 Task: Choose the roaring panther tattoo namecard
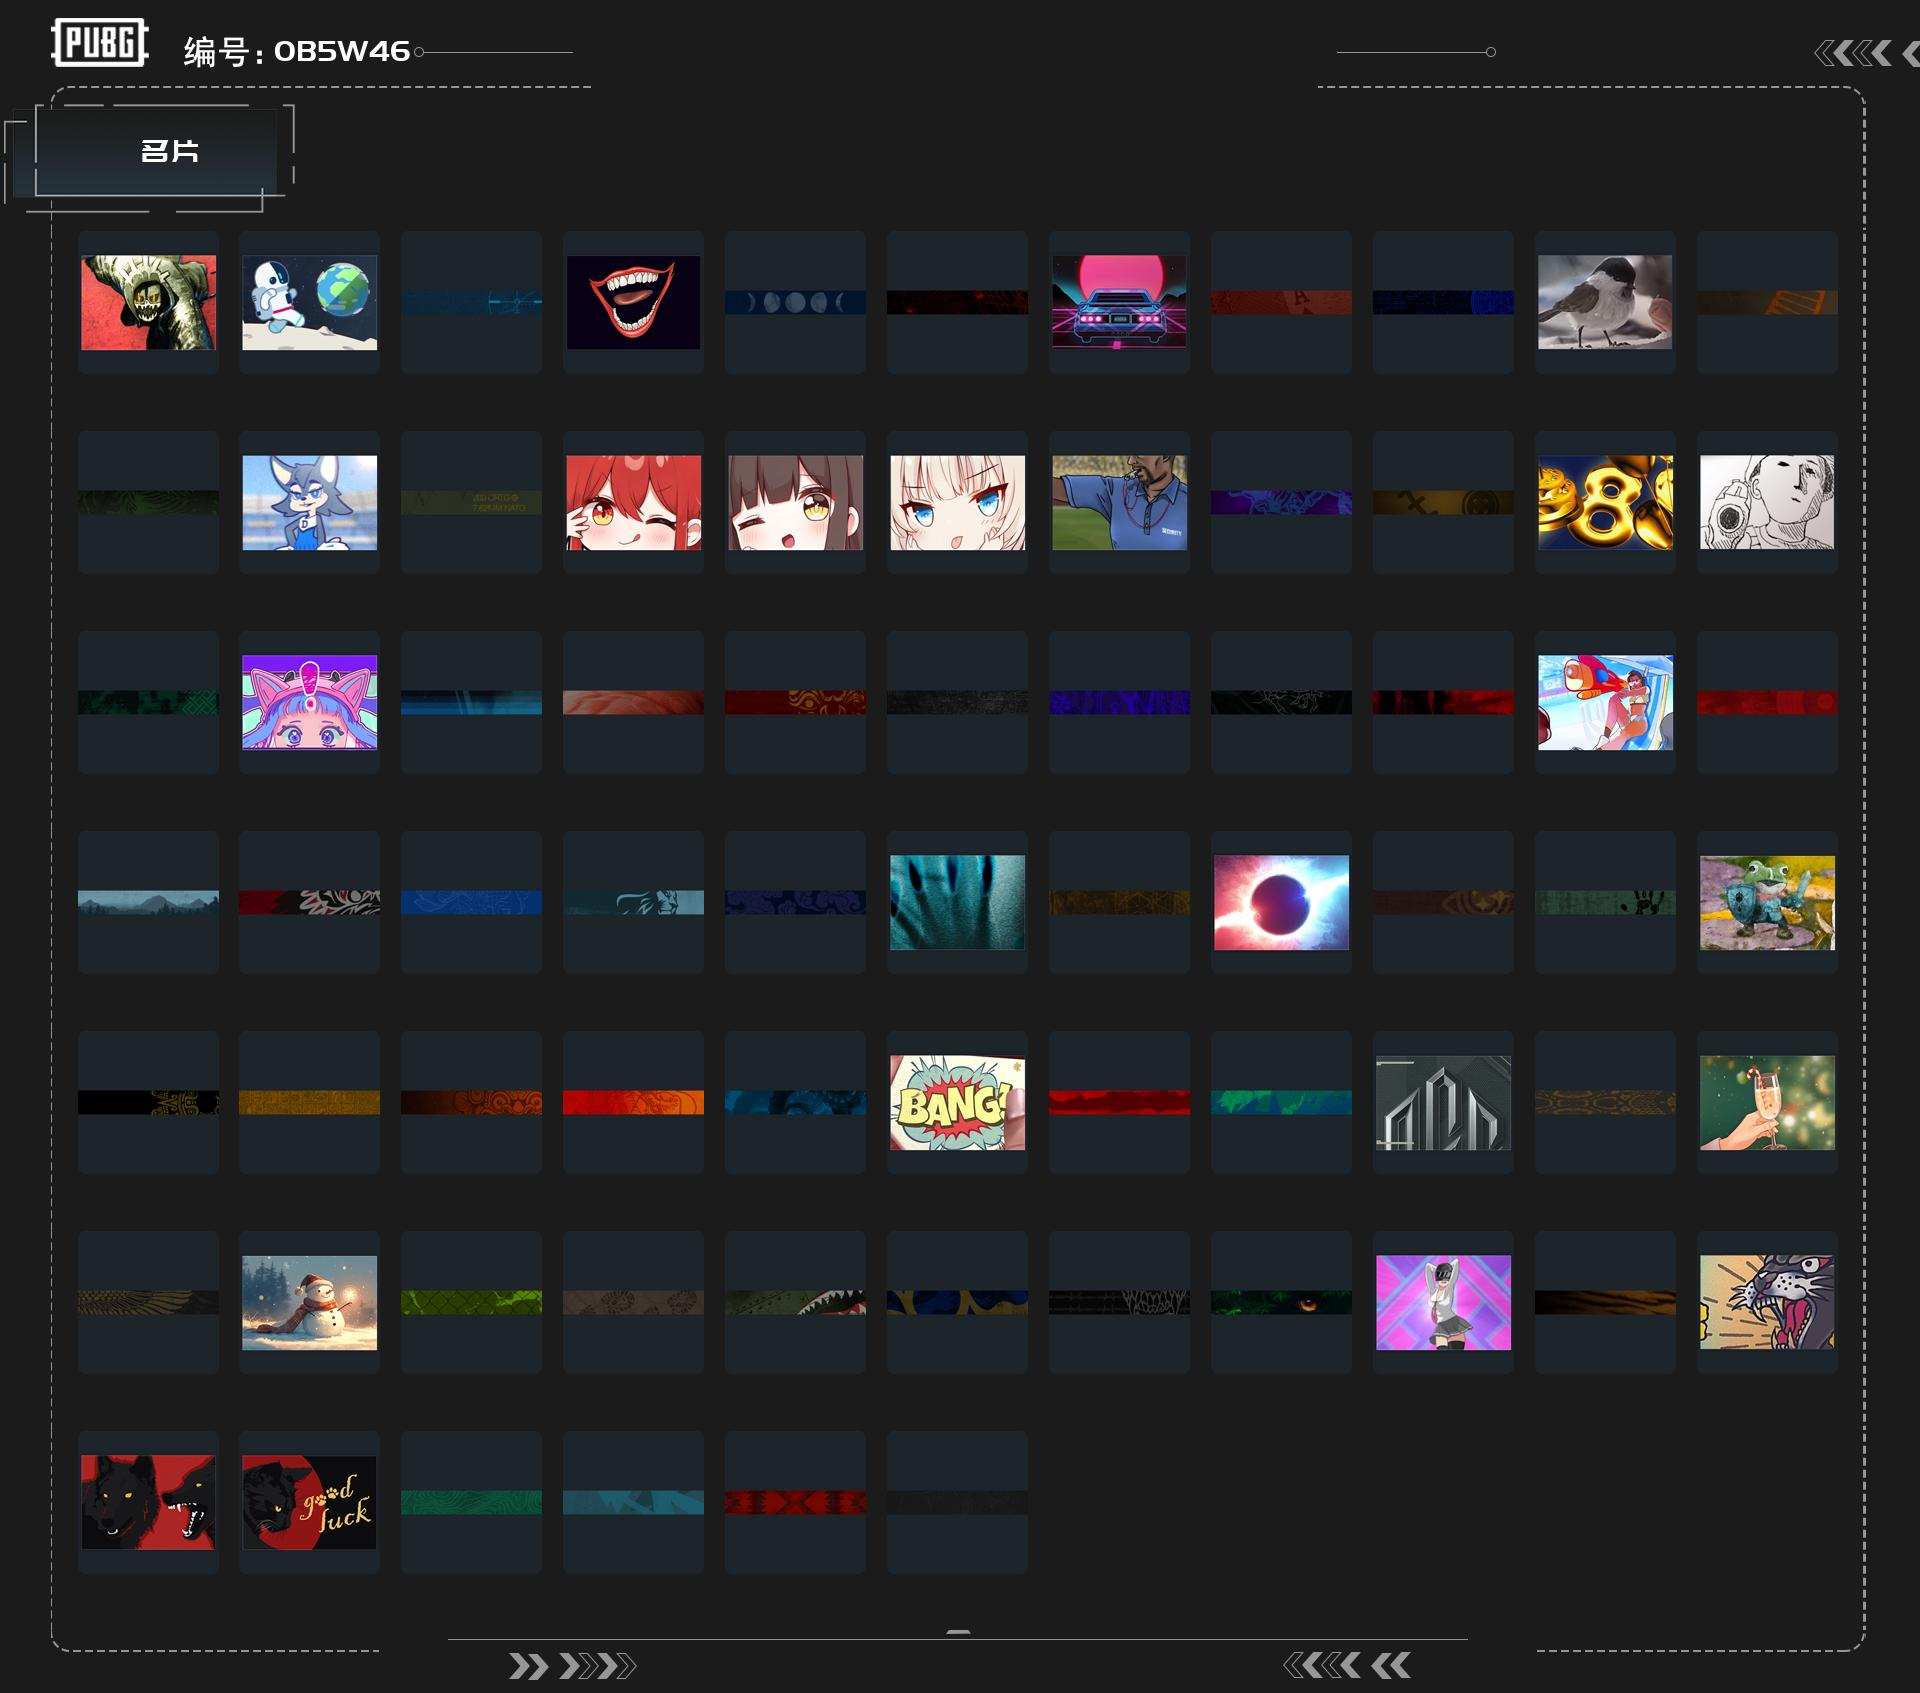pyautogui.click(x=1767, y=1302)
